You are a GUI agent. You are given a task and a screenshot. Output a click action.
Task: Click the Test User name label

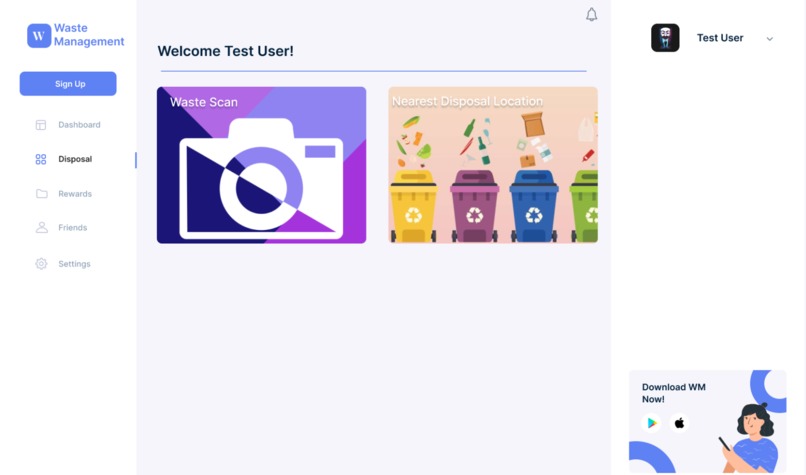(x=720, y=38)
